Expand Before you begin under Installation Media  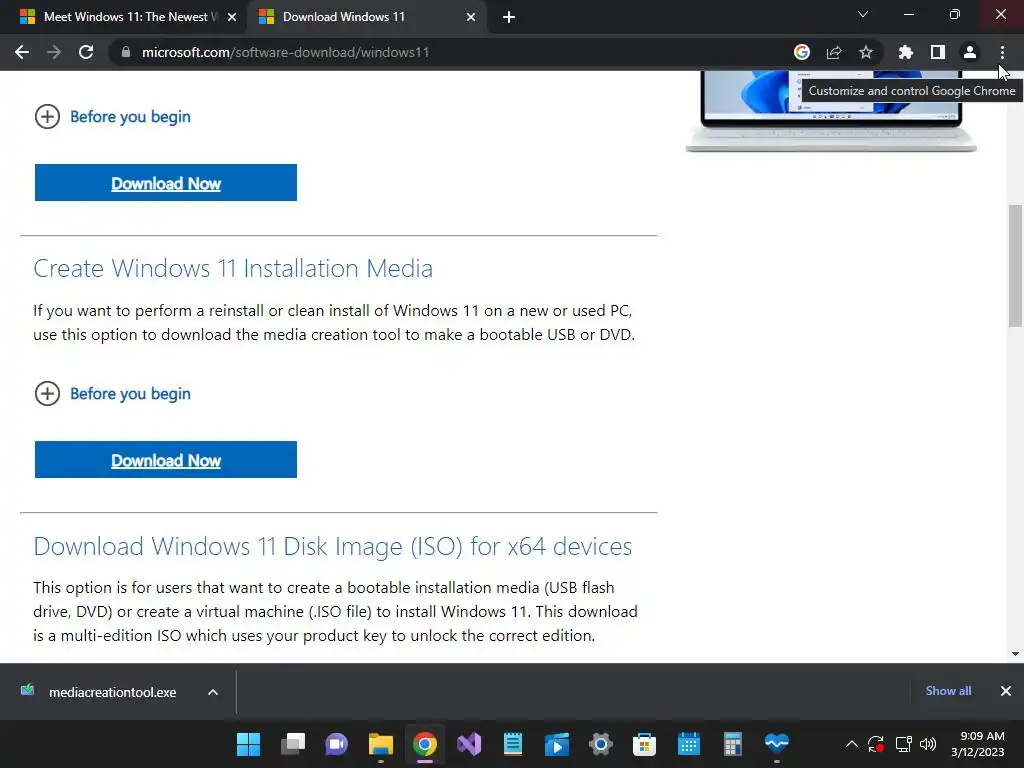click(x=113, y=394)
